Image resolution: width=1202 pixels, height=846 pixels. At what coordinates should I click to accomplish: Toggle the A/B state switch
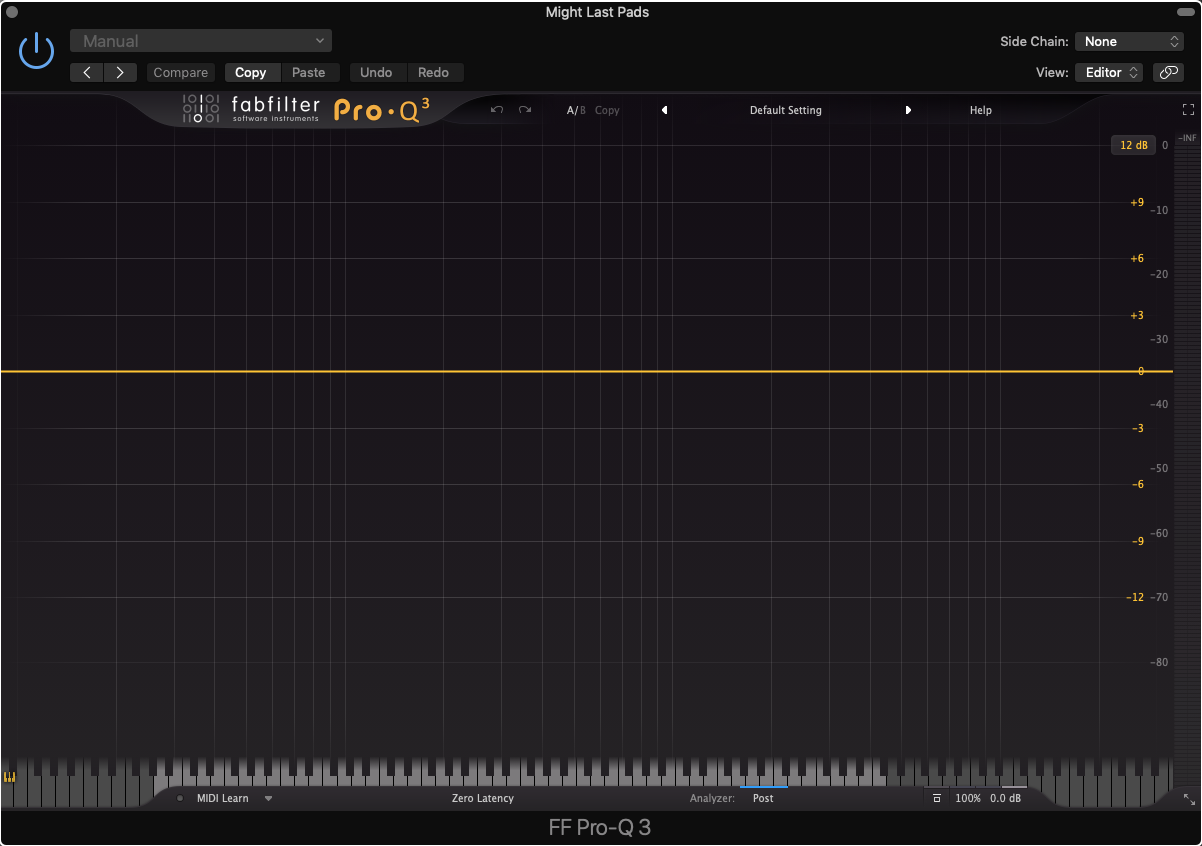tap(576, 110)
